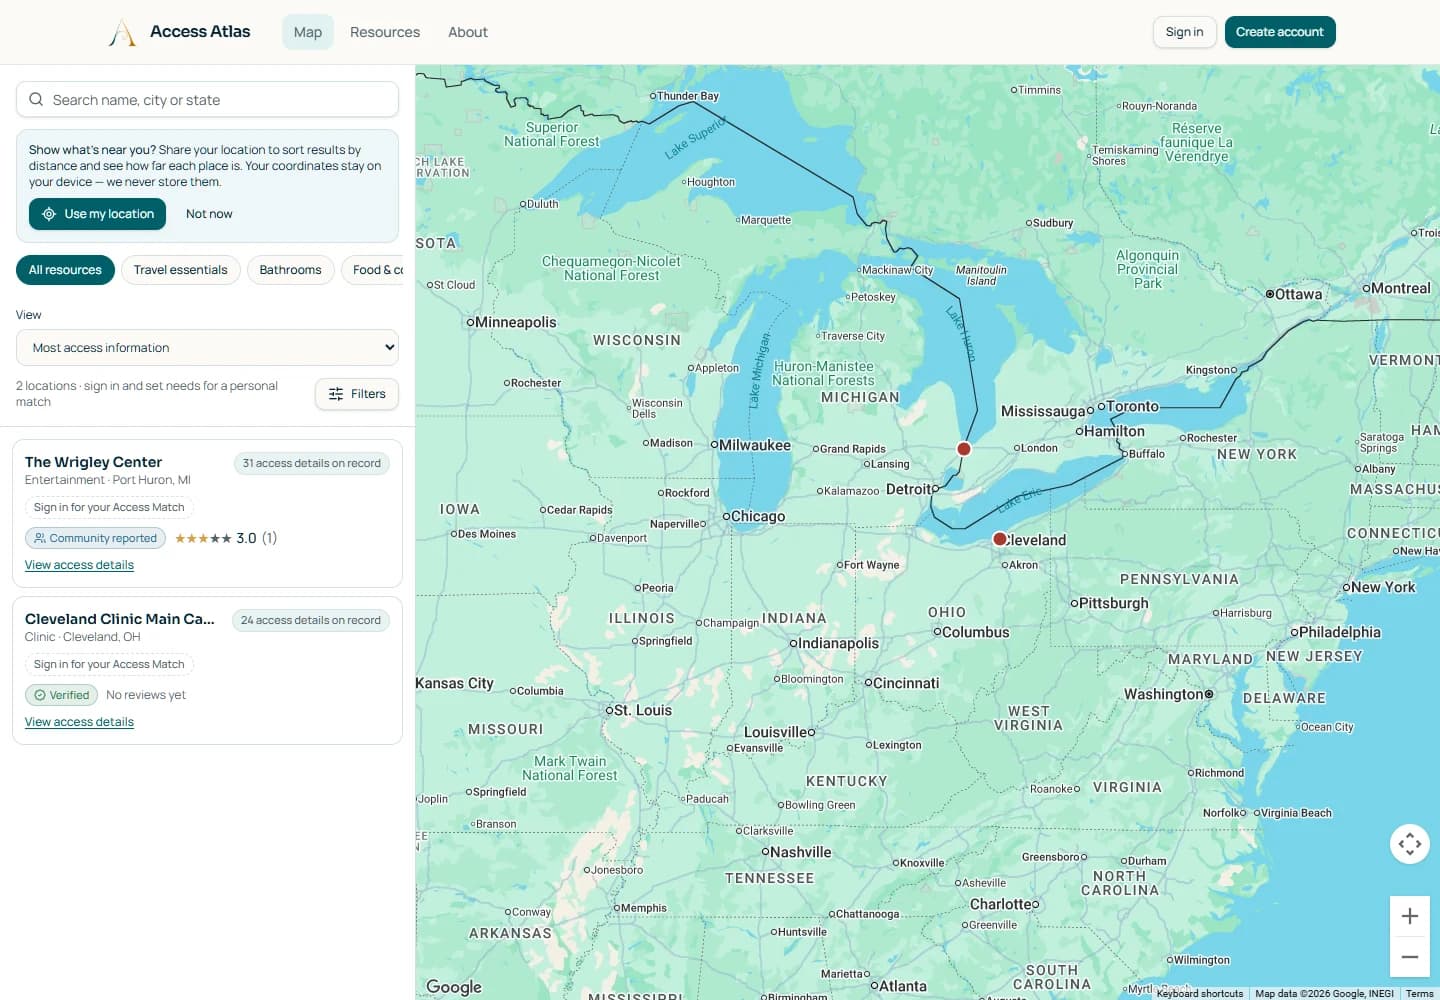
Task: Zoom in on the map
Action: coord(1410,916)
